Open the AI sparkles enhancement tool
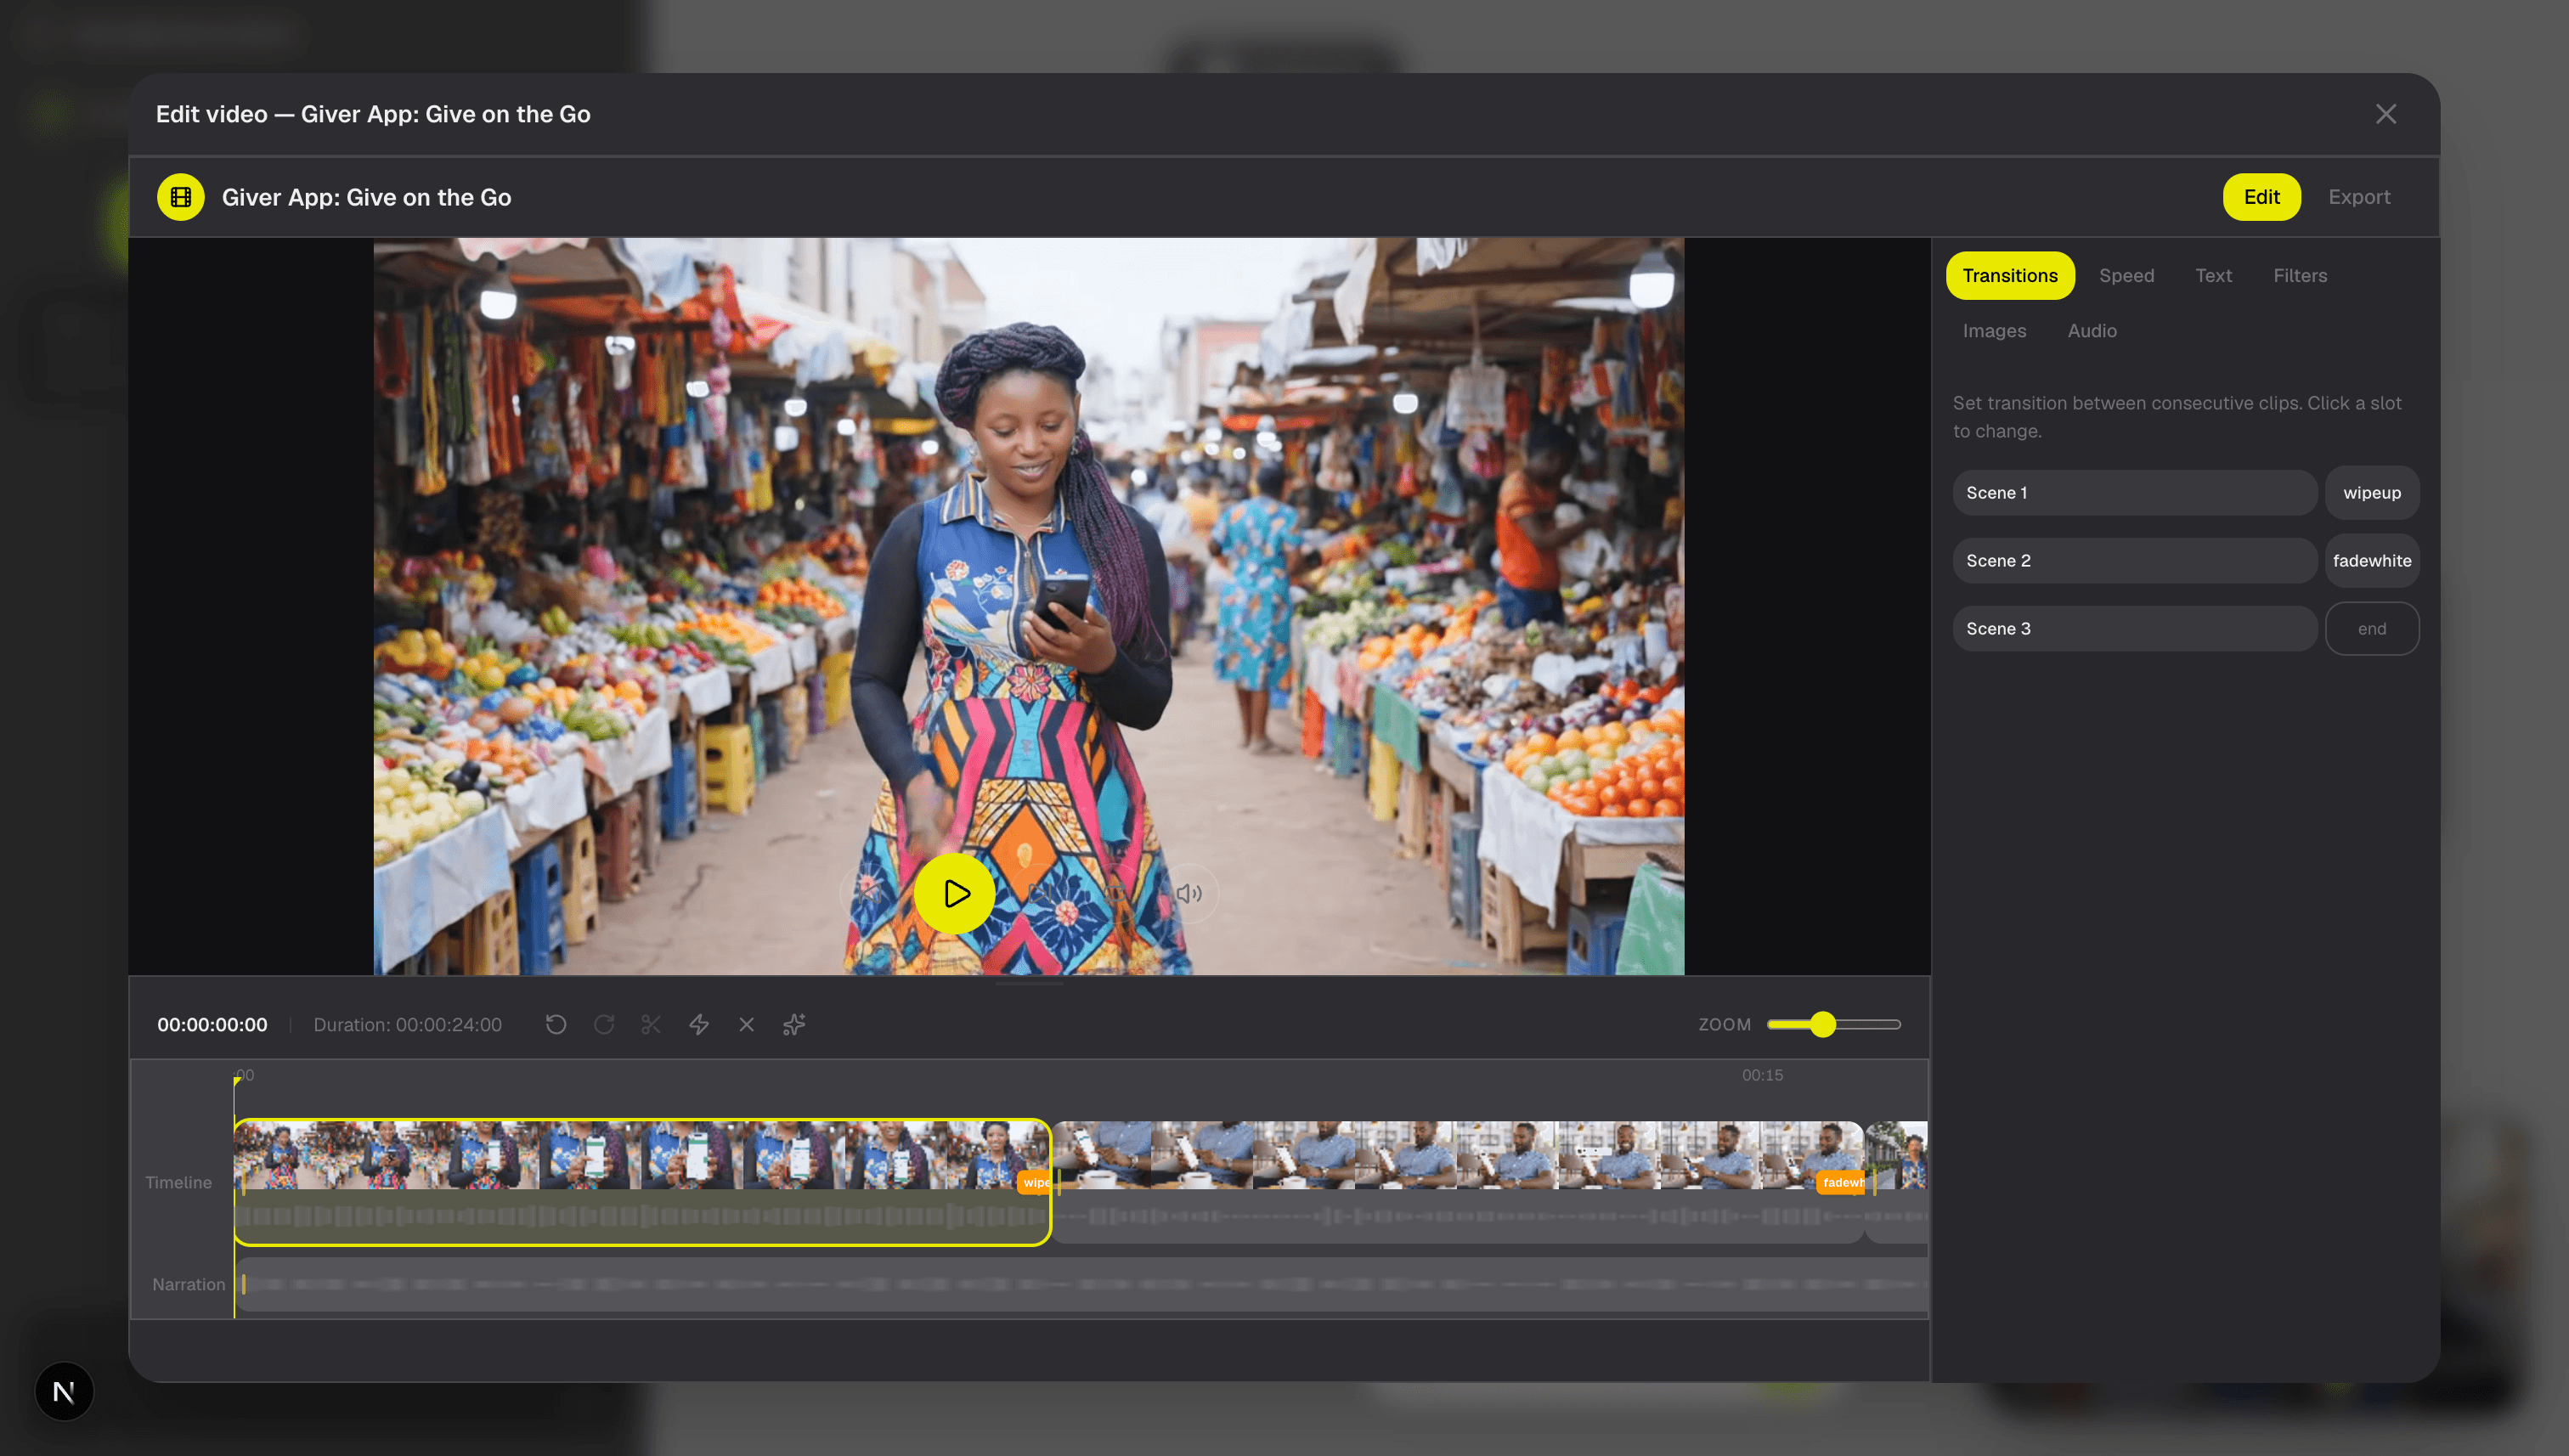 coord(794,1024)
